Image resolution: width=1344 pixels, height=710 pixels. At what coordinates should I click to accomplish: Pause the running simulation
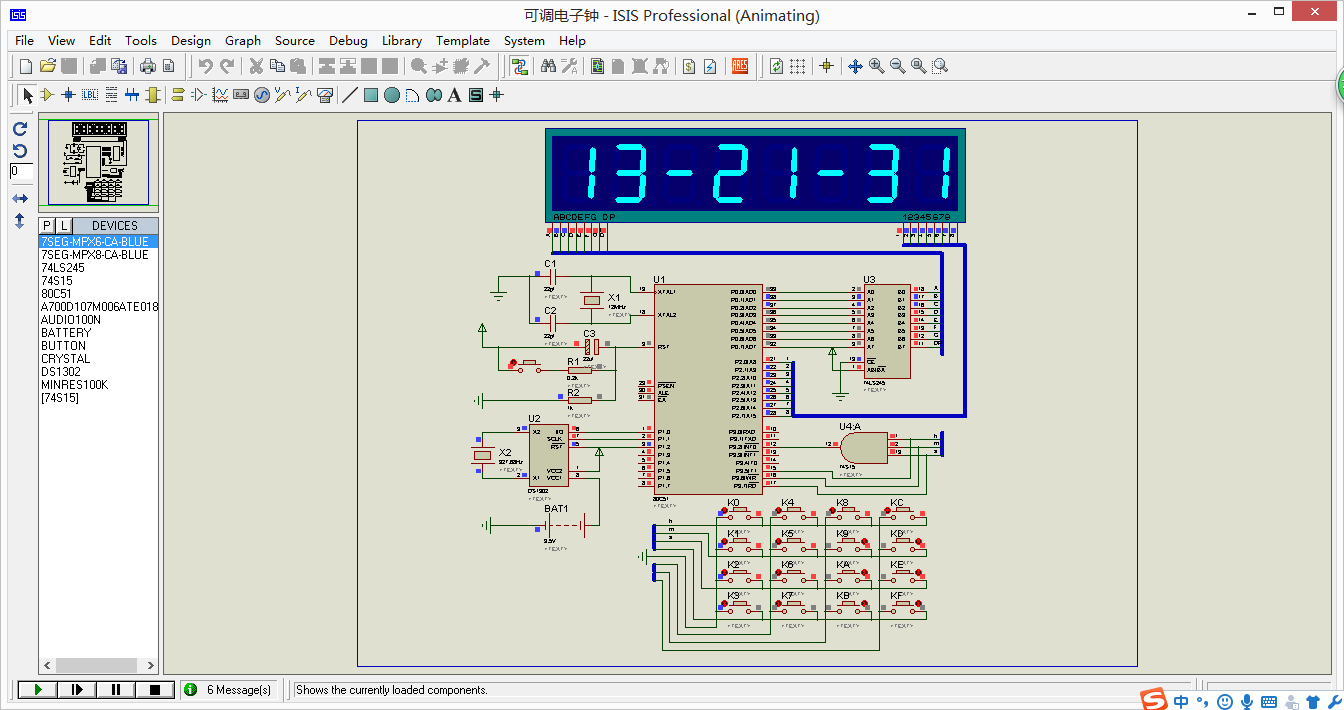tap(116, 690)
